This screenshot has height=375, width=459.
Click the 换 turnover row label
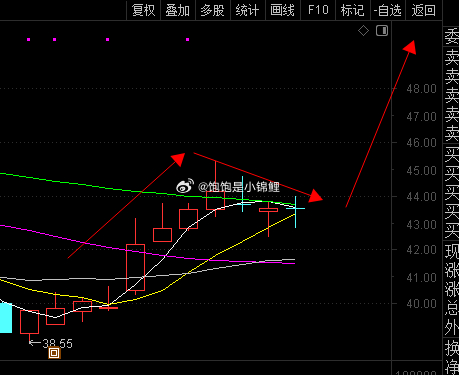coord(452,349)
